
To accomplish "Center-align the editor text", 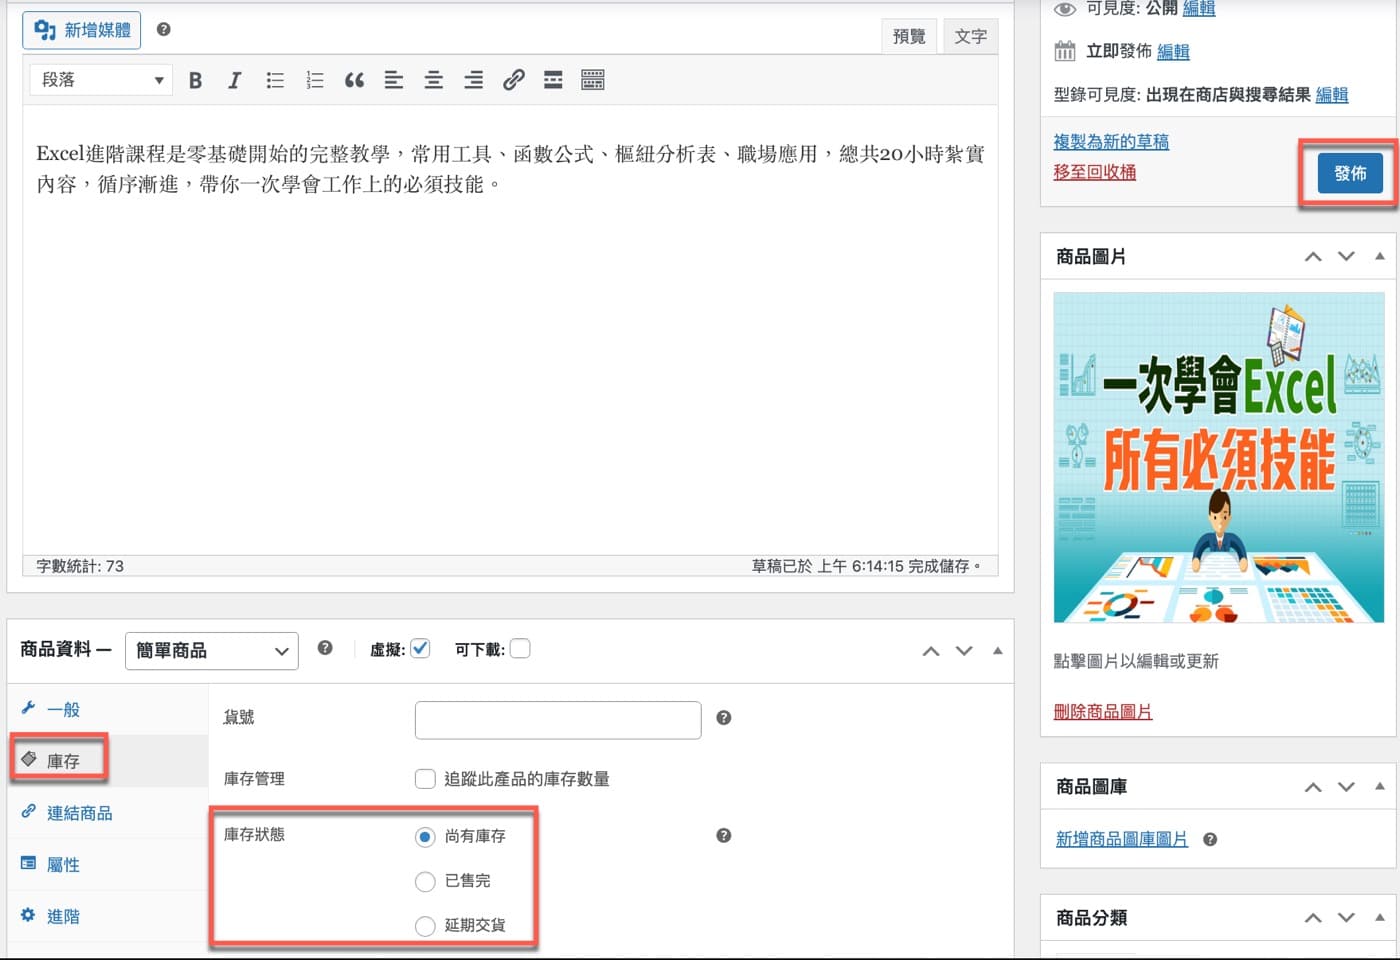I will pyautogui.click(x=433, y=80).
